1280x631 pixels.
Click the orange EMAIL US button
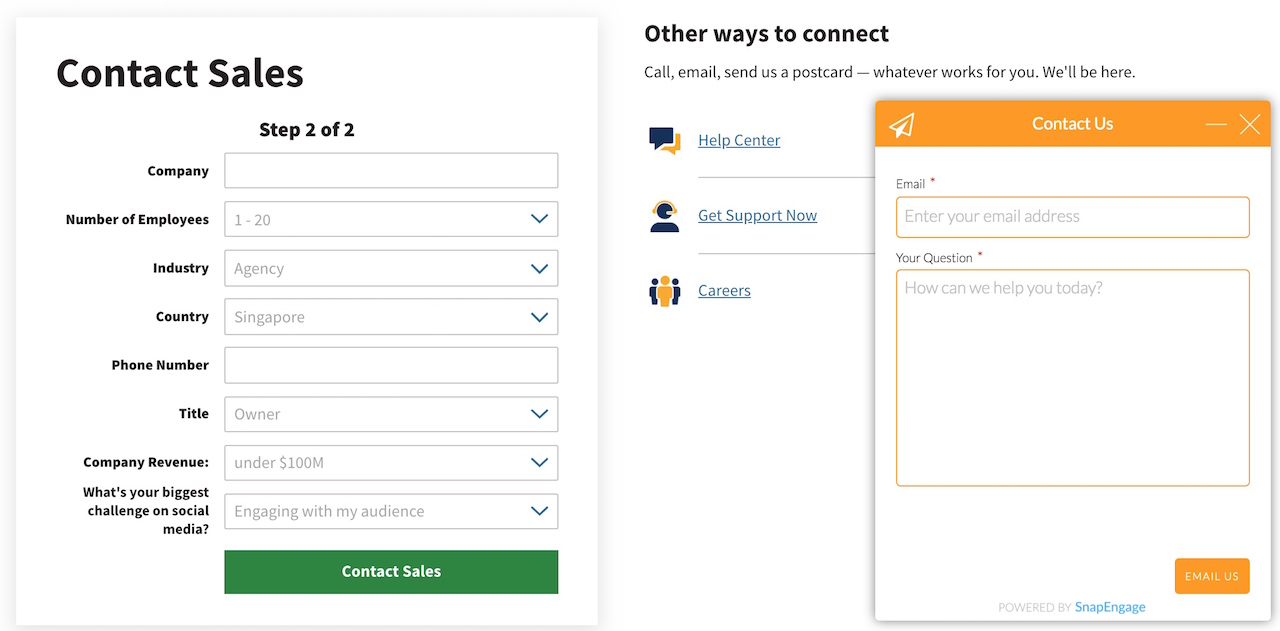1212,576
